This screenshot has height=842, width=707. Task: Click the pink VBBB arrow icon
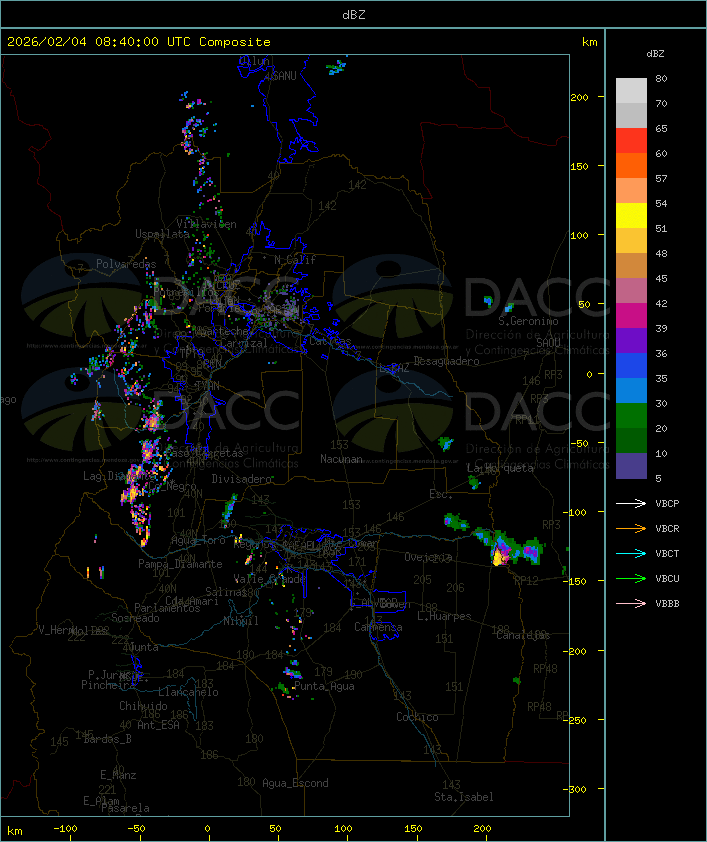[631, 604]
